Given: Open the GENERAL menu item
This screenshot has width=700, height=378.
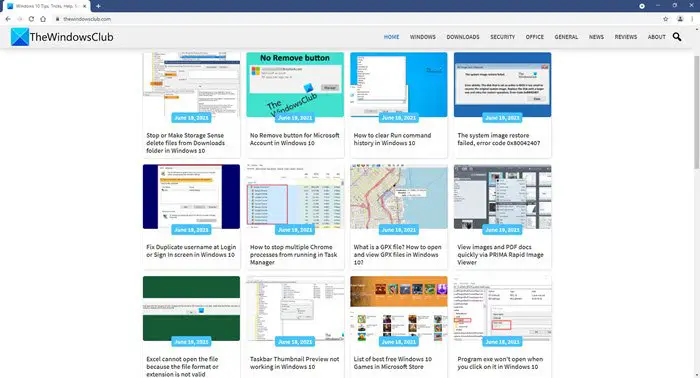Looking at the screenshot, I should (566, 37).
